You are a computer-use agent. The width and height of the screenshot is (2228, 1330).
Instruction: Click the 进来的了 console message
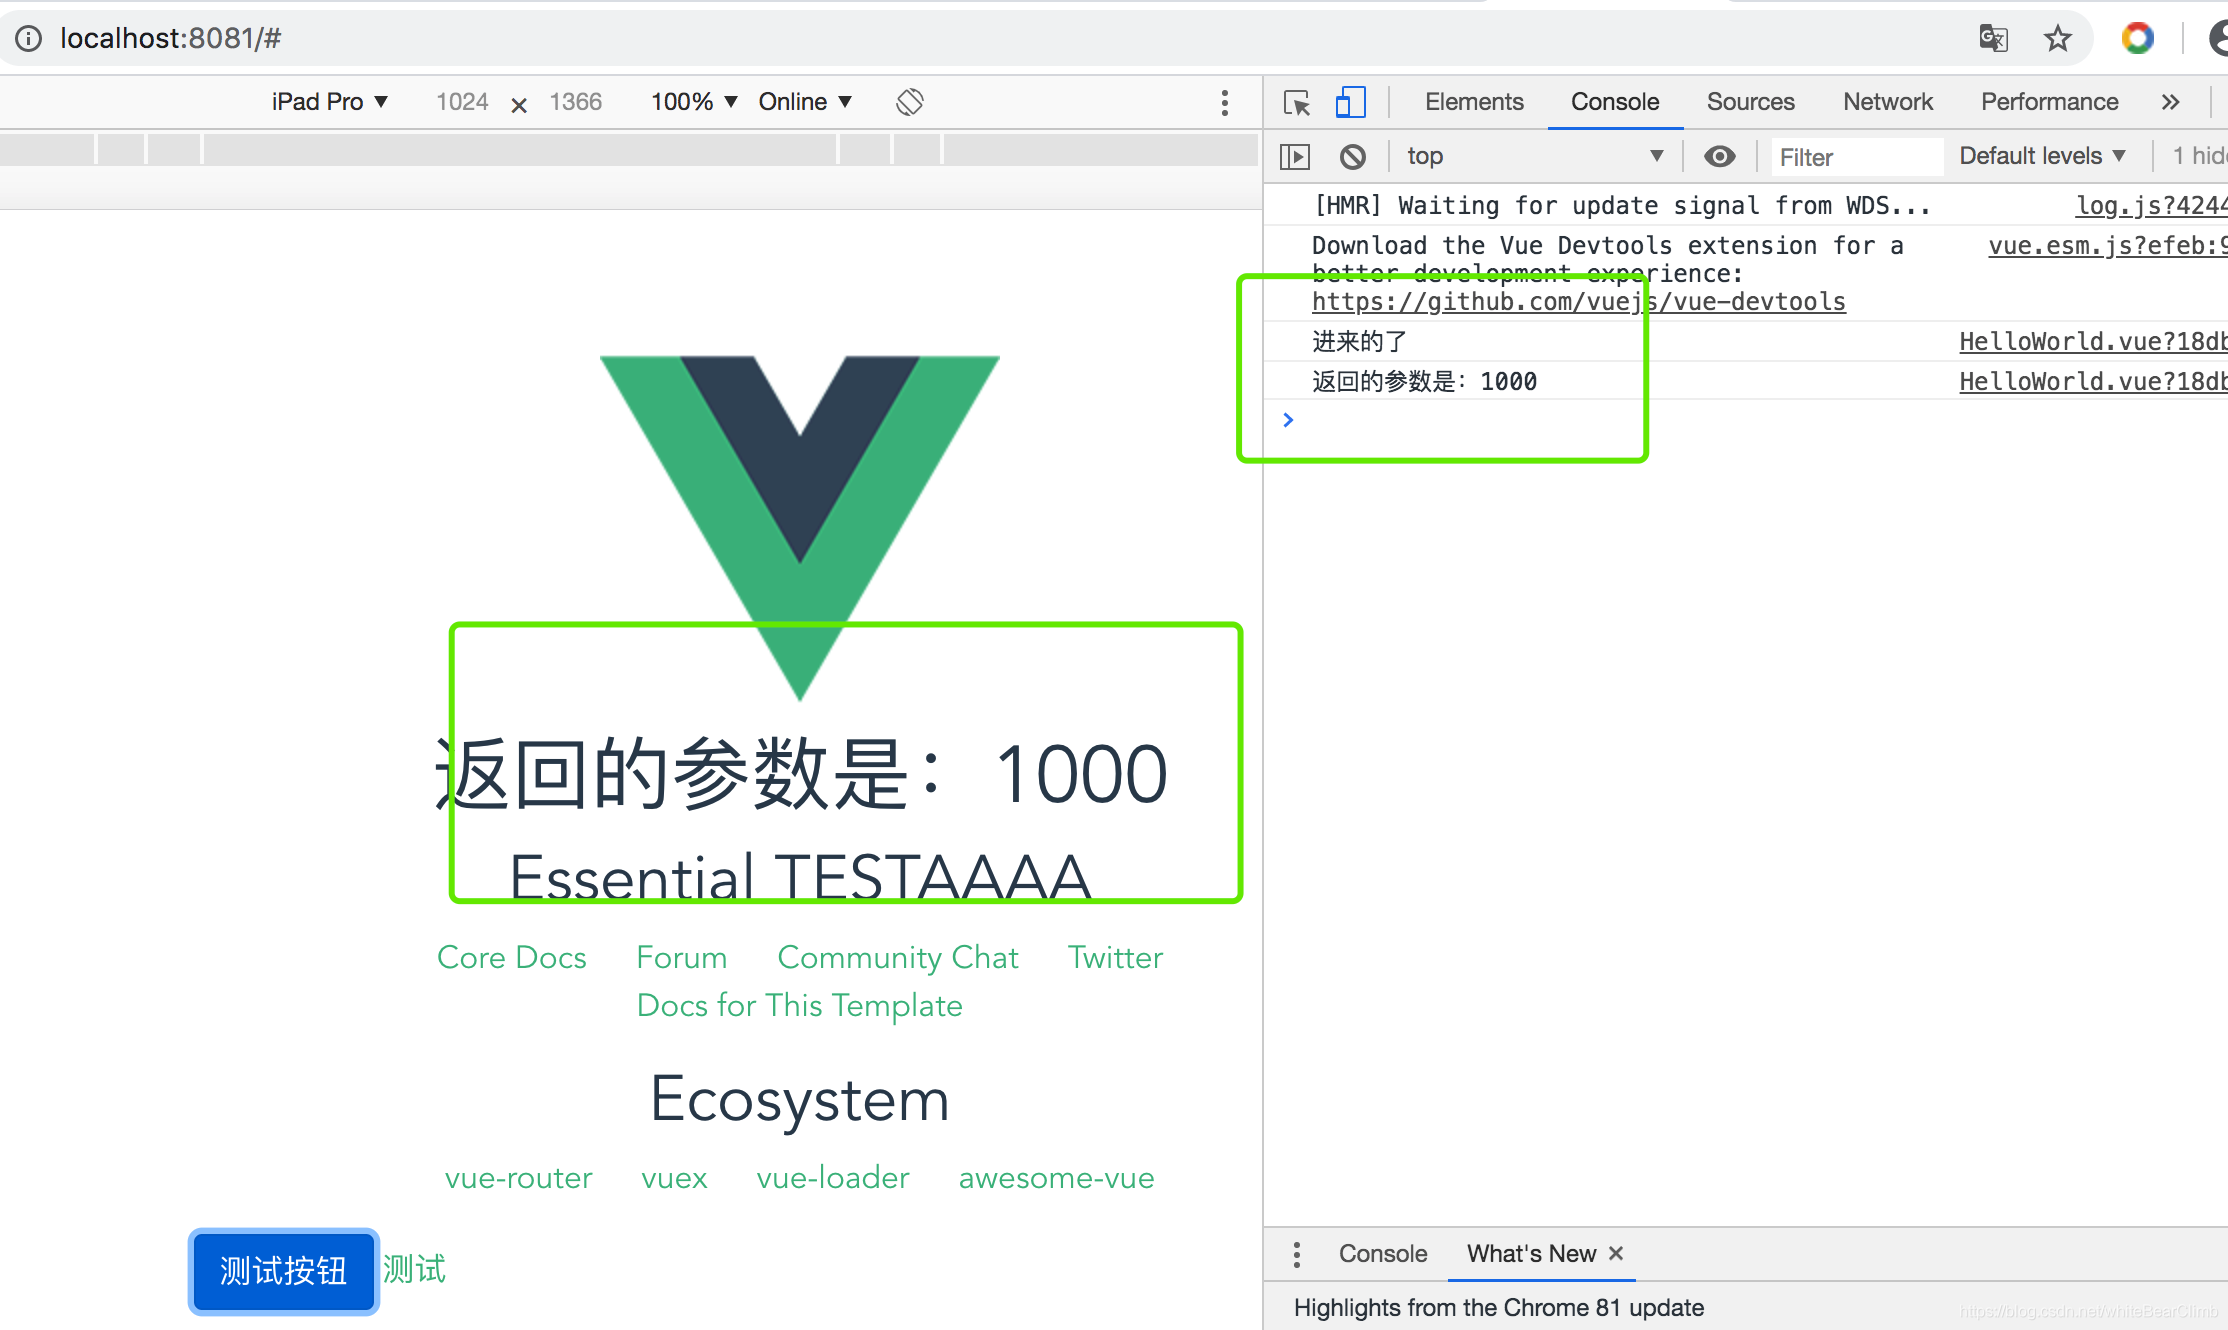pos(1358,342)
